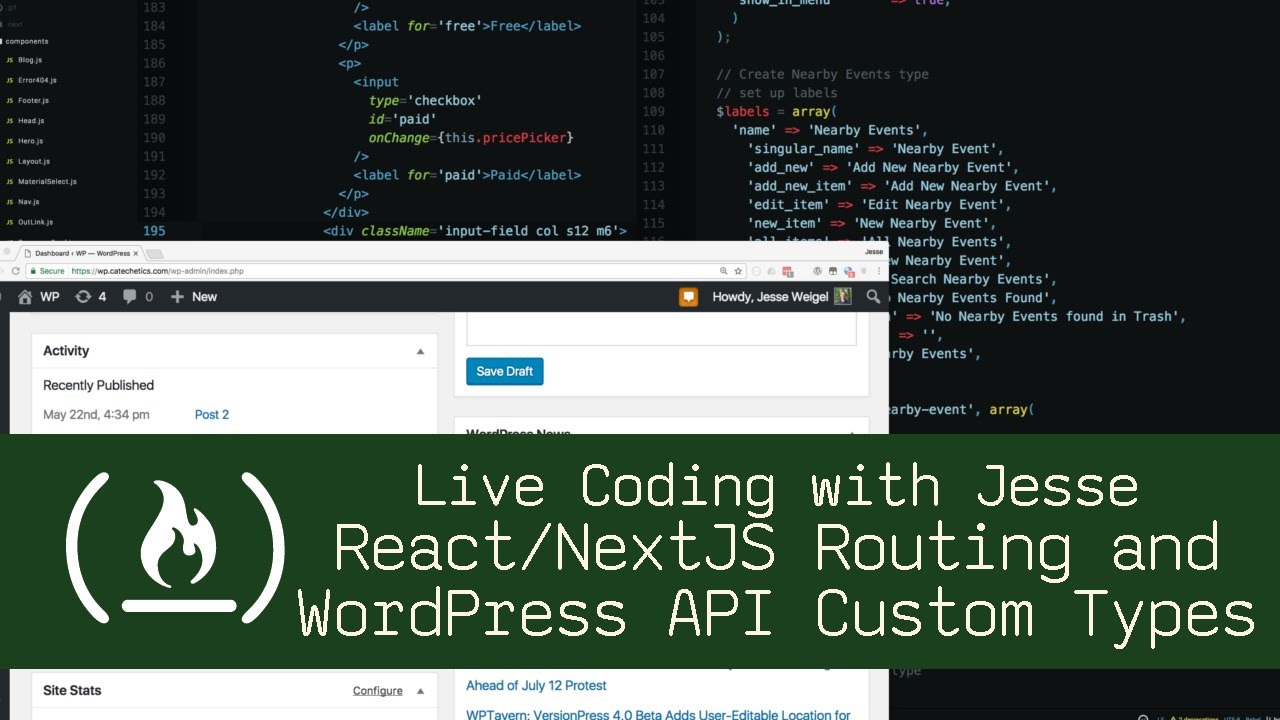
Task: Click Jesse Weigel's avatar thumbnail
Action: [843, 297]
